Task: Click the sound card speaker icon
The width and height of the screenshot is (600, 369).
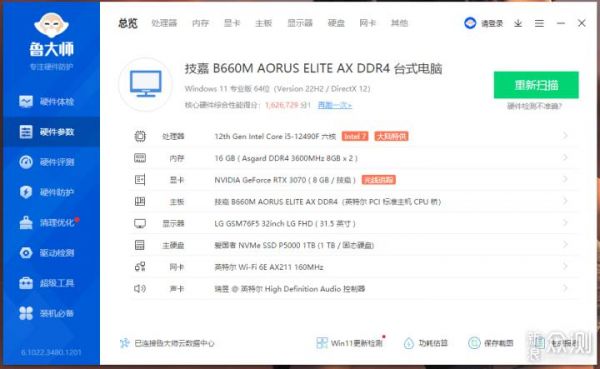Action: coord(140,289)
